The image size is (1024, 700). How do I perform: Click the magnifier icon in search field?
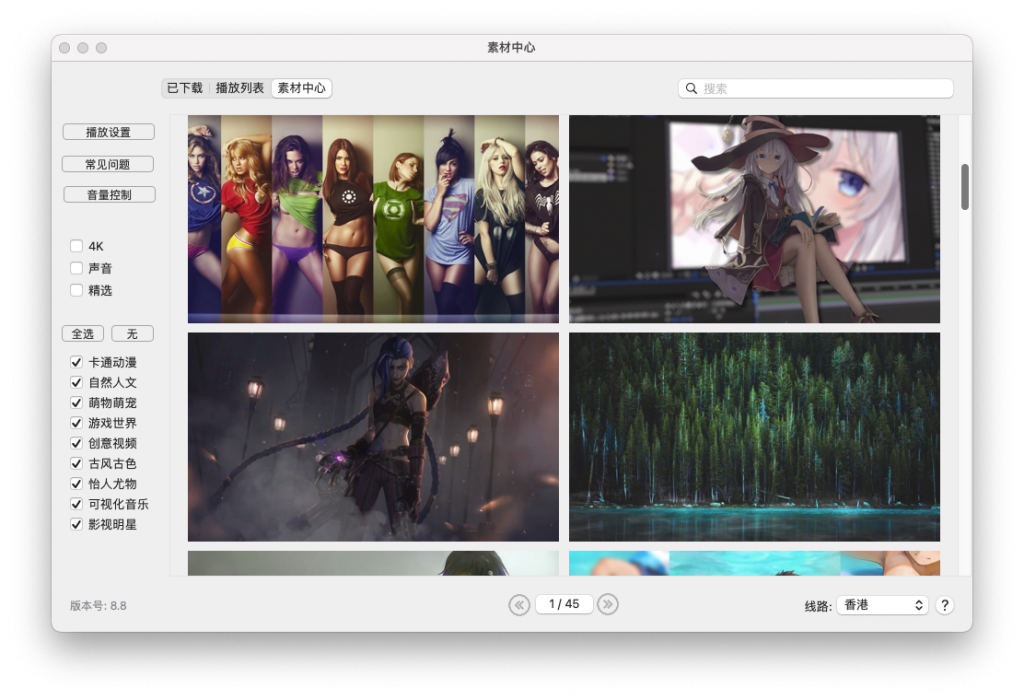click(691, 88)
